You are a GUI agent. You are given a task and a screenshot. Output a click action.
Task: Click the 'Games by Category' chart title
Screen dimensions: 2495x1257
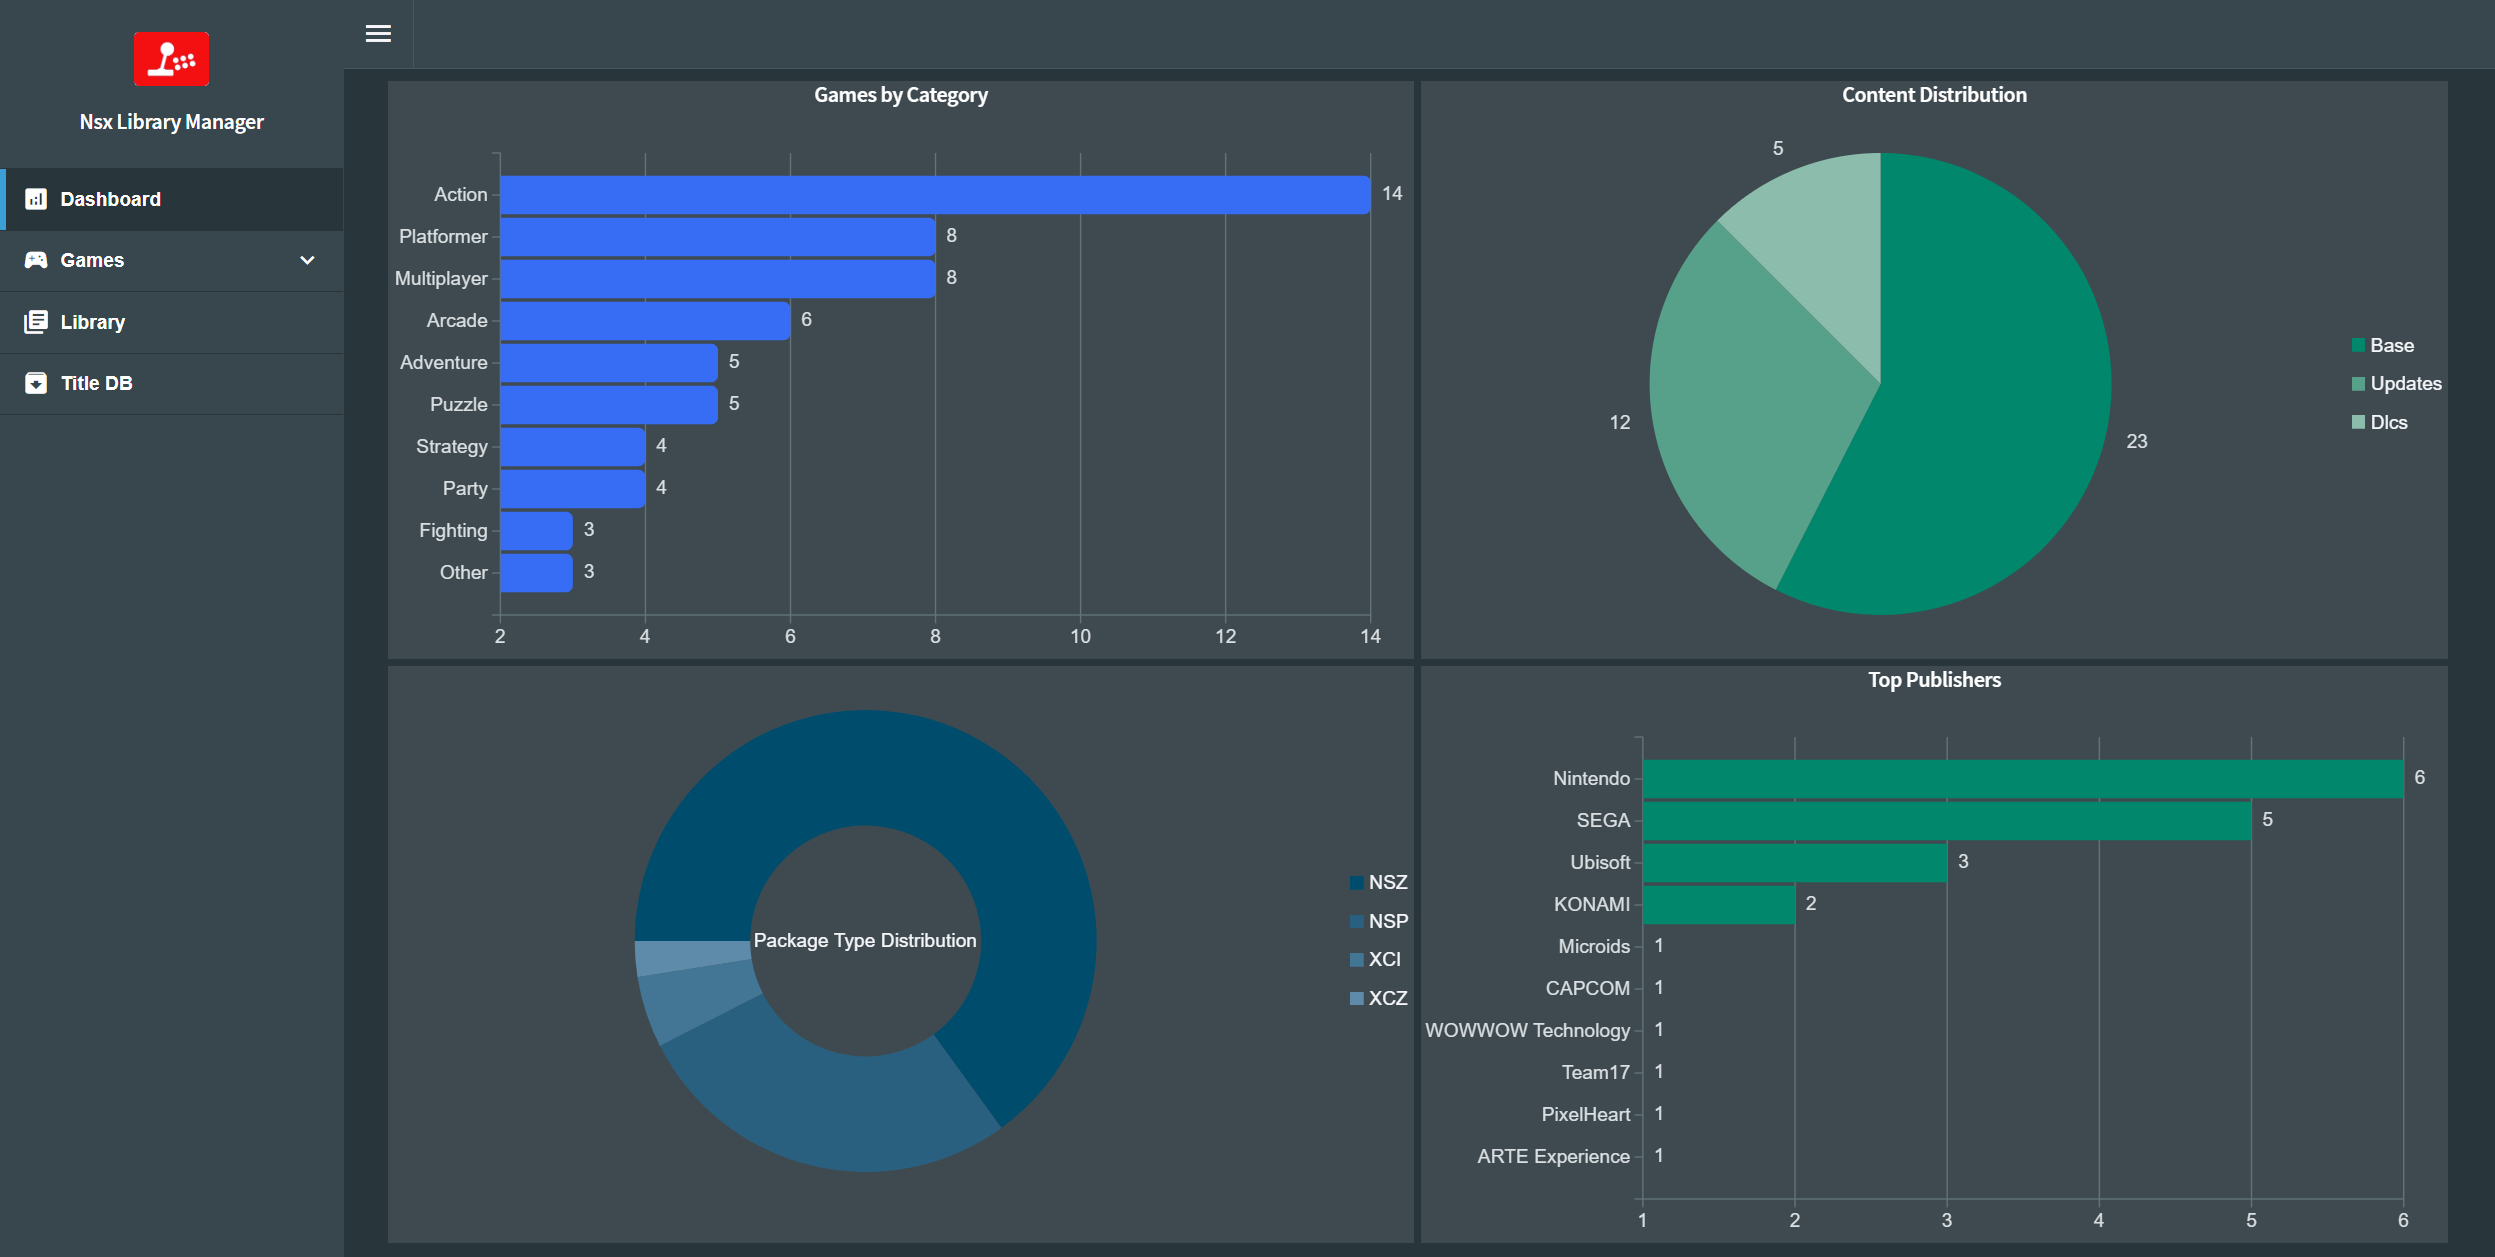coord(901,95)
